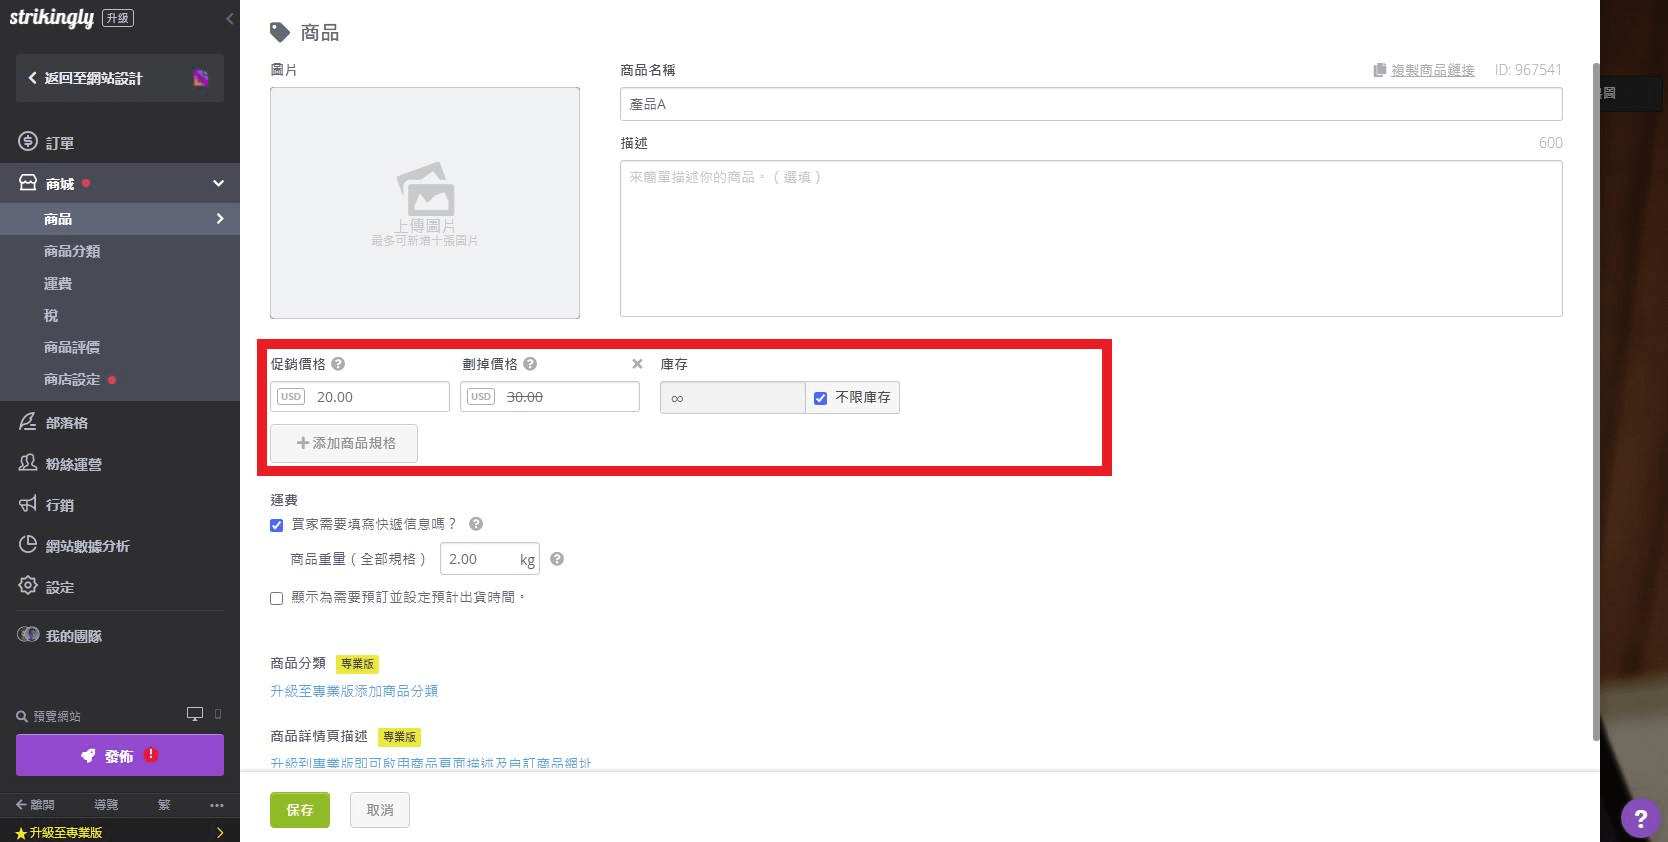Open the 訂單 orders section

point(60,143)
